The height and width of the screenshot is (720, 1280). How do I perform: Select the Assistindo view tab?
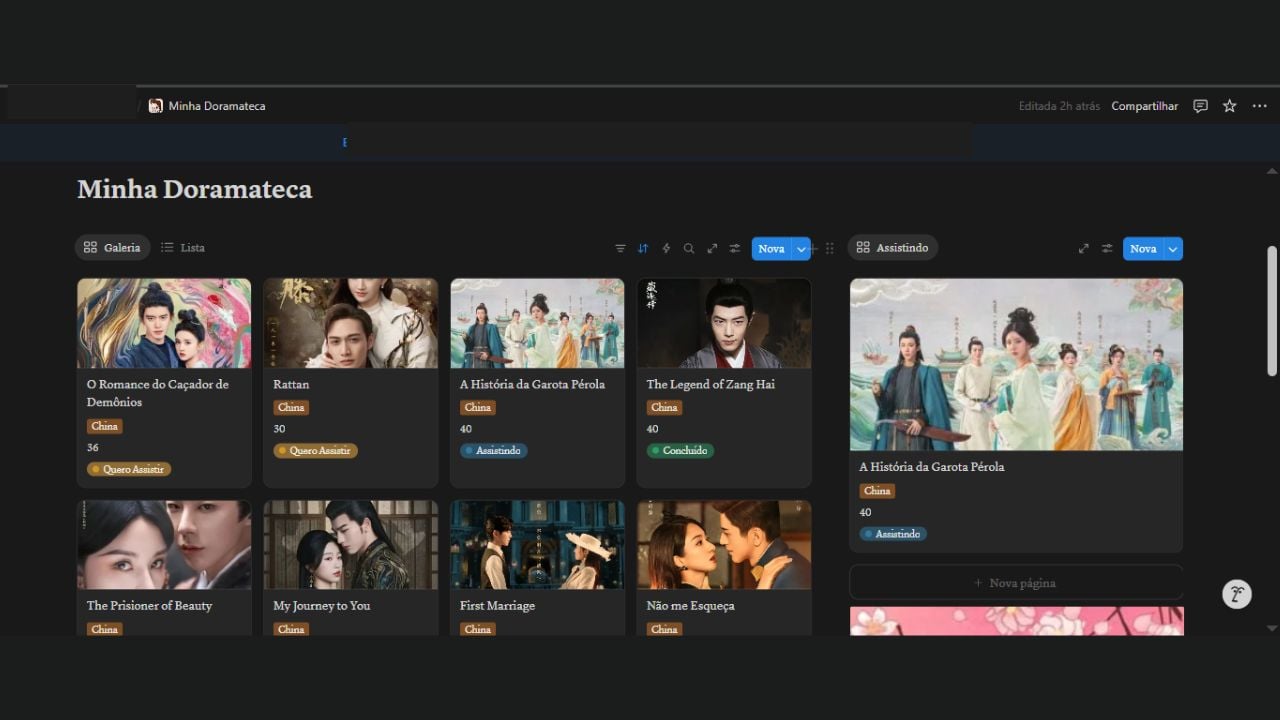(893, 248)
